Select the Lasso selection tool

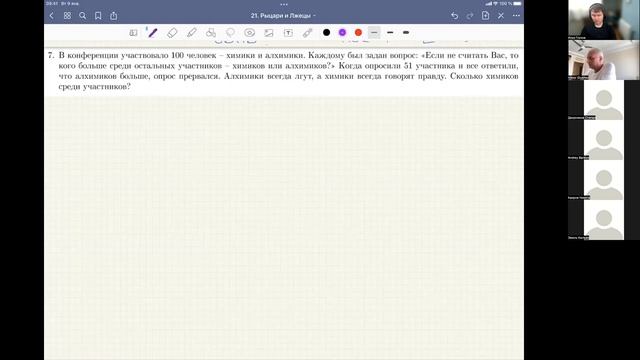[230, 33]
